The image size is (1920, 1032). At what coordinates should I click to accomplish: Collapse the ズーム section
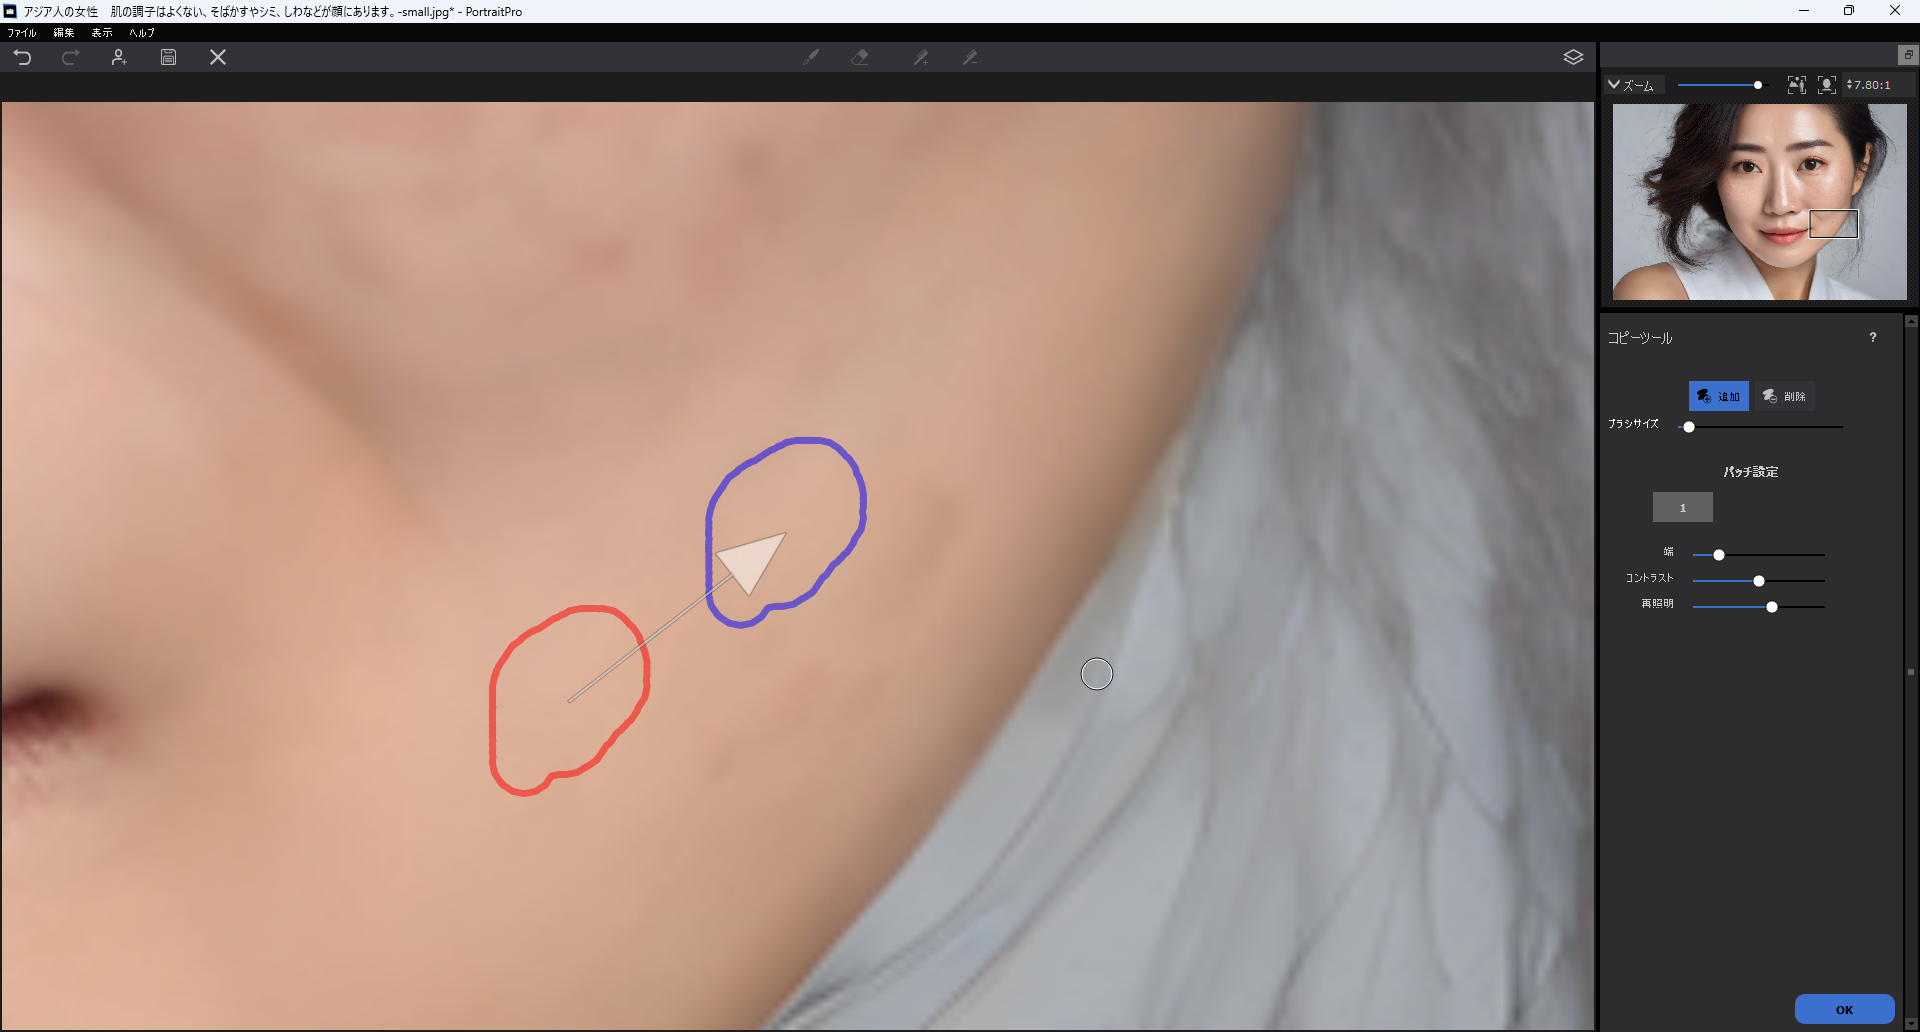1614,85
